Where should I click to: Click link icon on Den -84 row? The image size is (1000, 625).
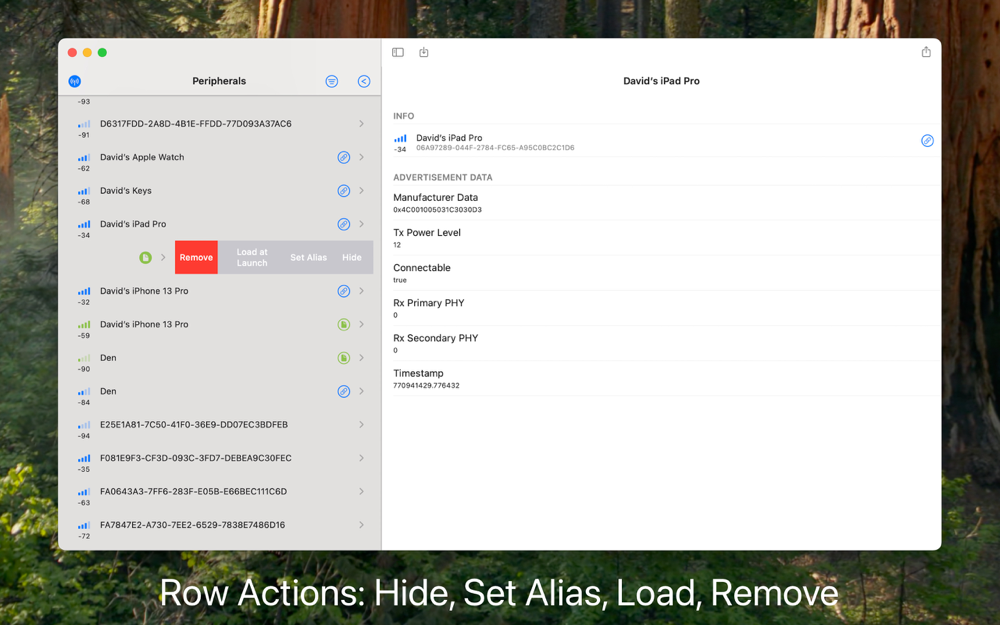tap(344, 392)
